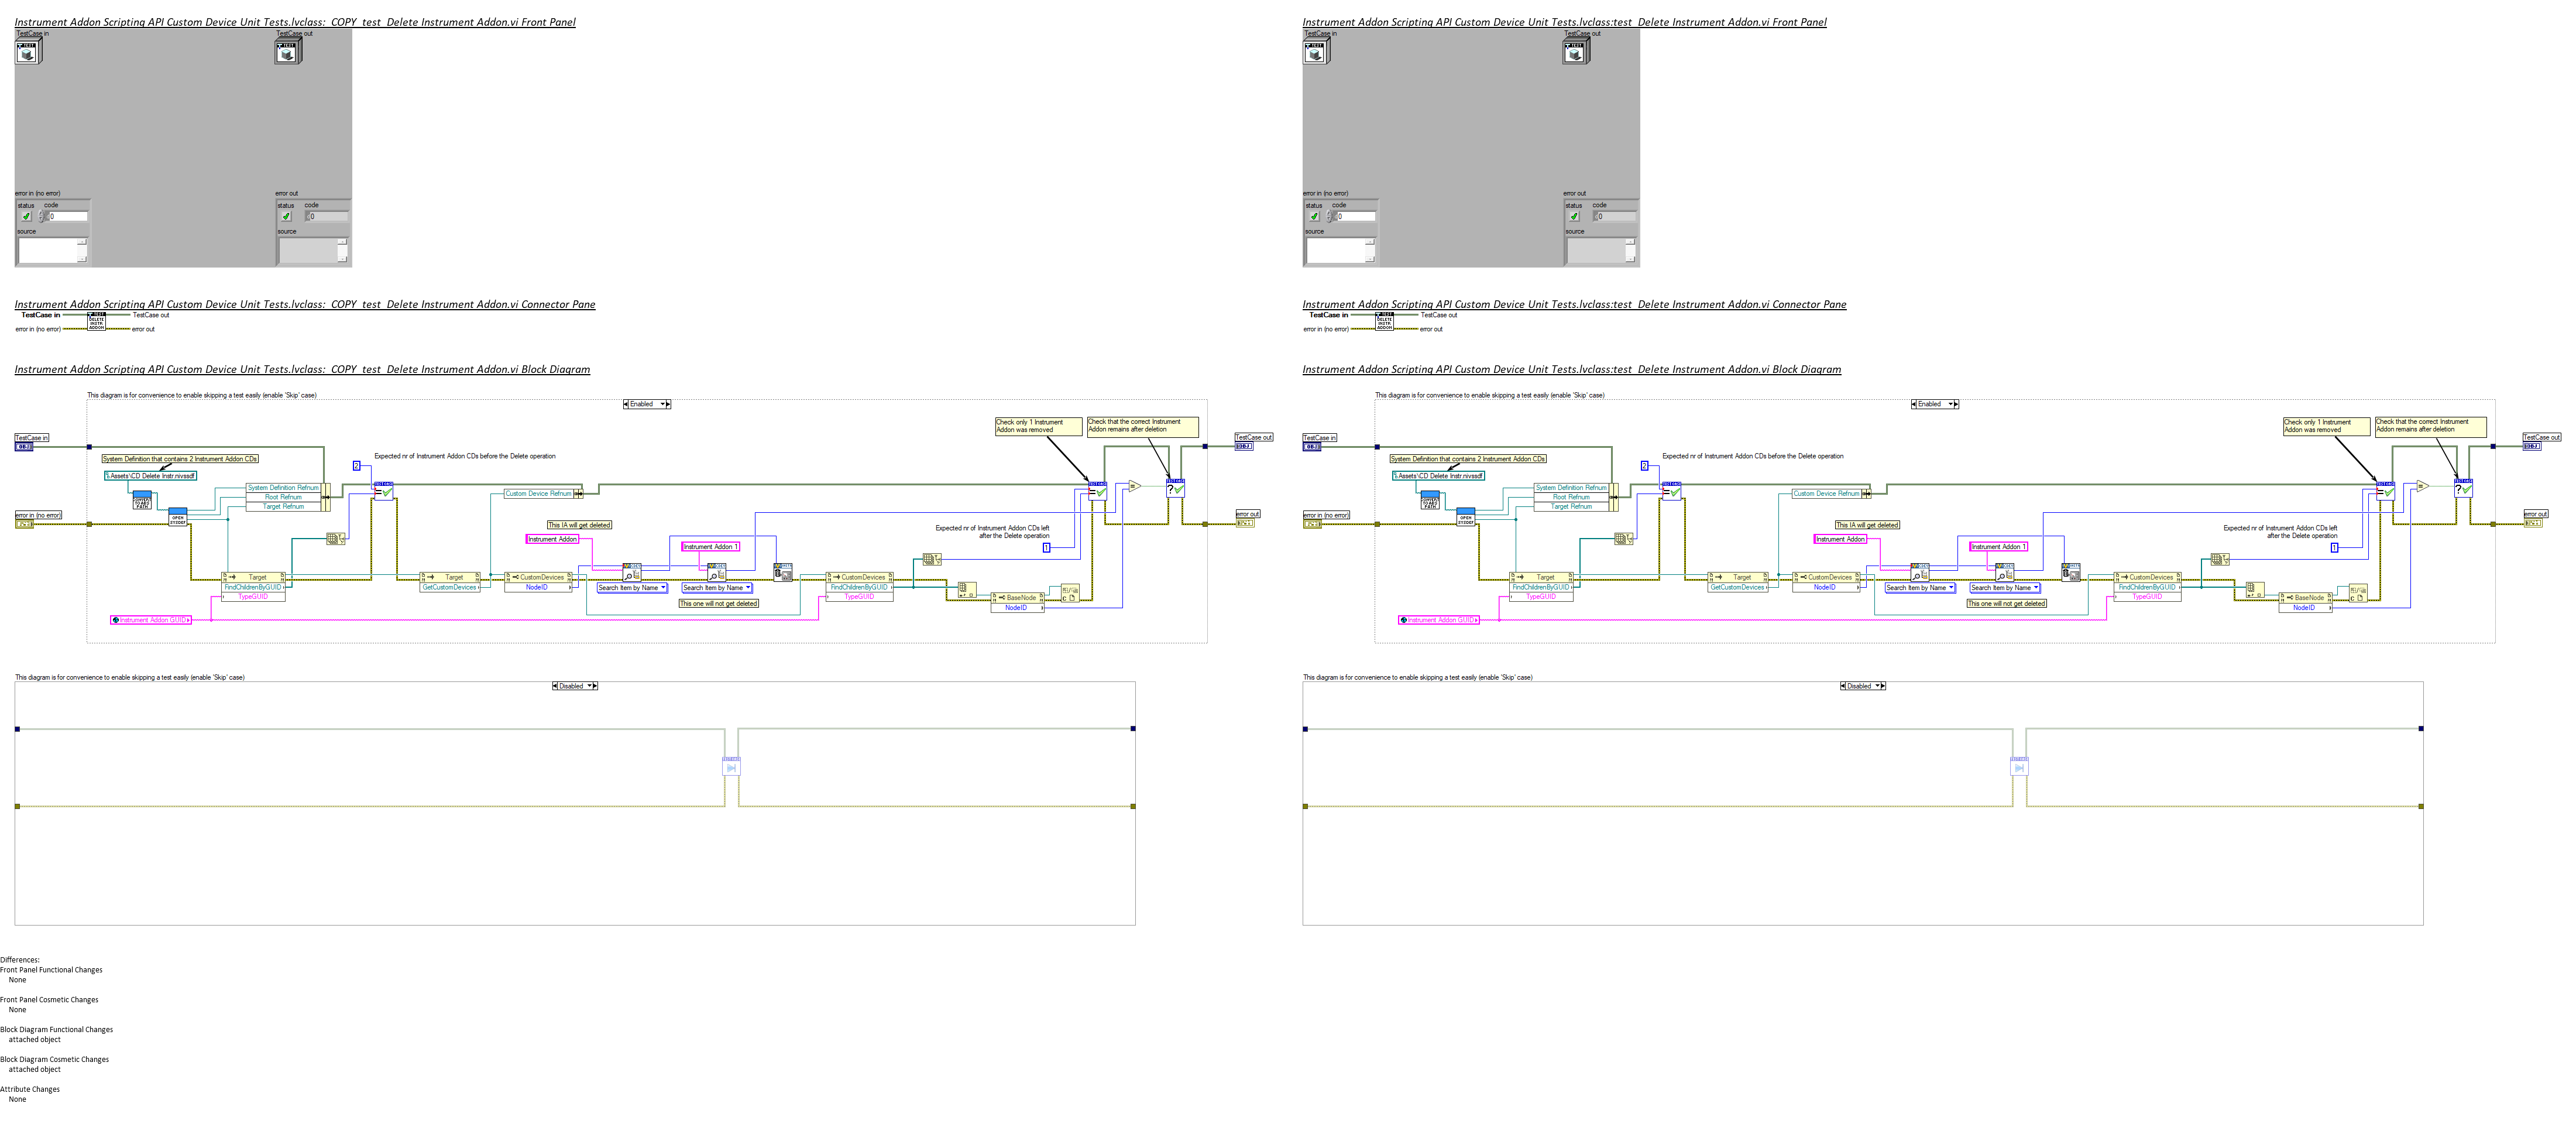Screen dimensions: 2576x1124
Task: Click DELETE INSTR ADDON connector pane icon on left
Action: tap(96, 321)
